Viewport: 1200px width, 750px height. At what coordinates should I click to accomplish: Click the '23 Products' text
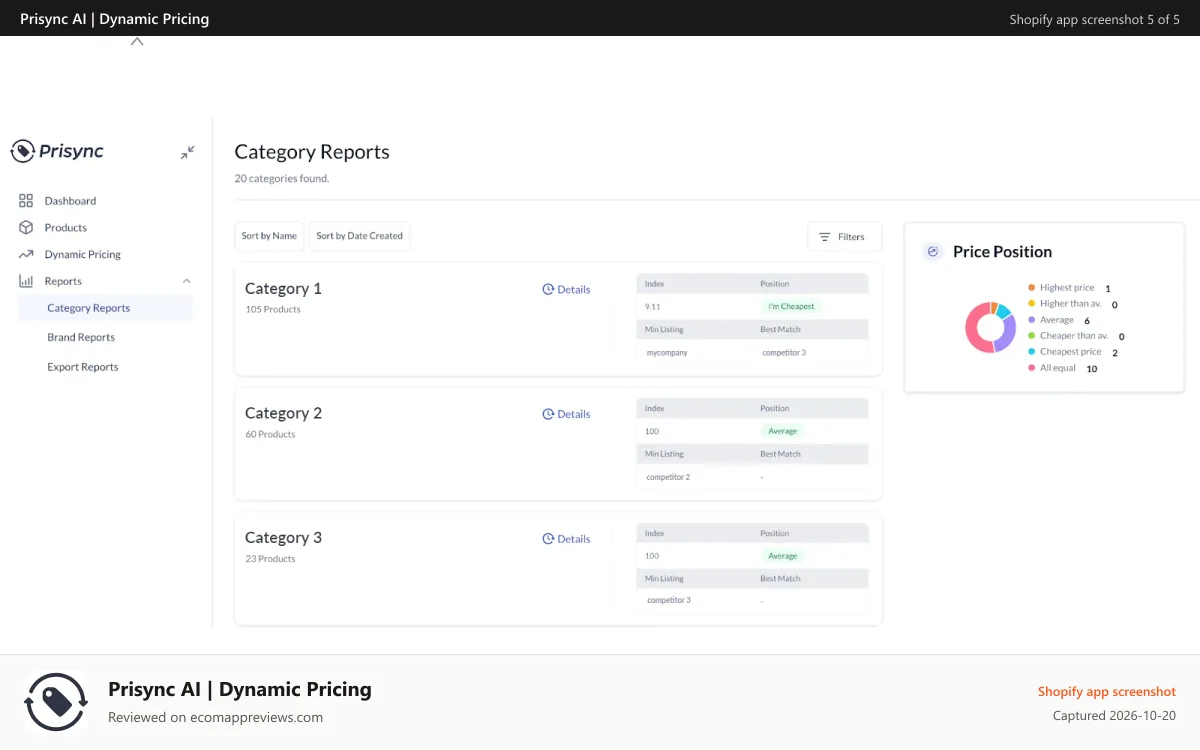[270, 559]
